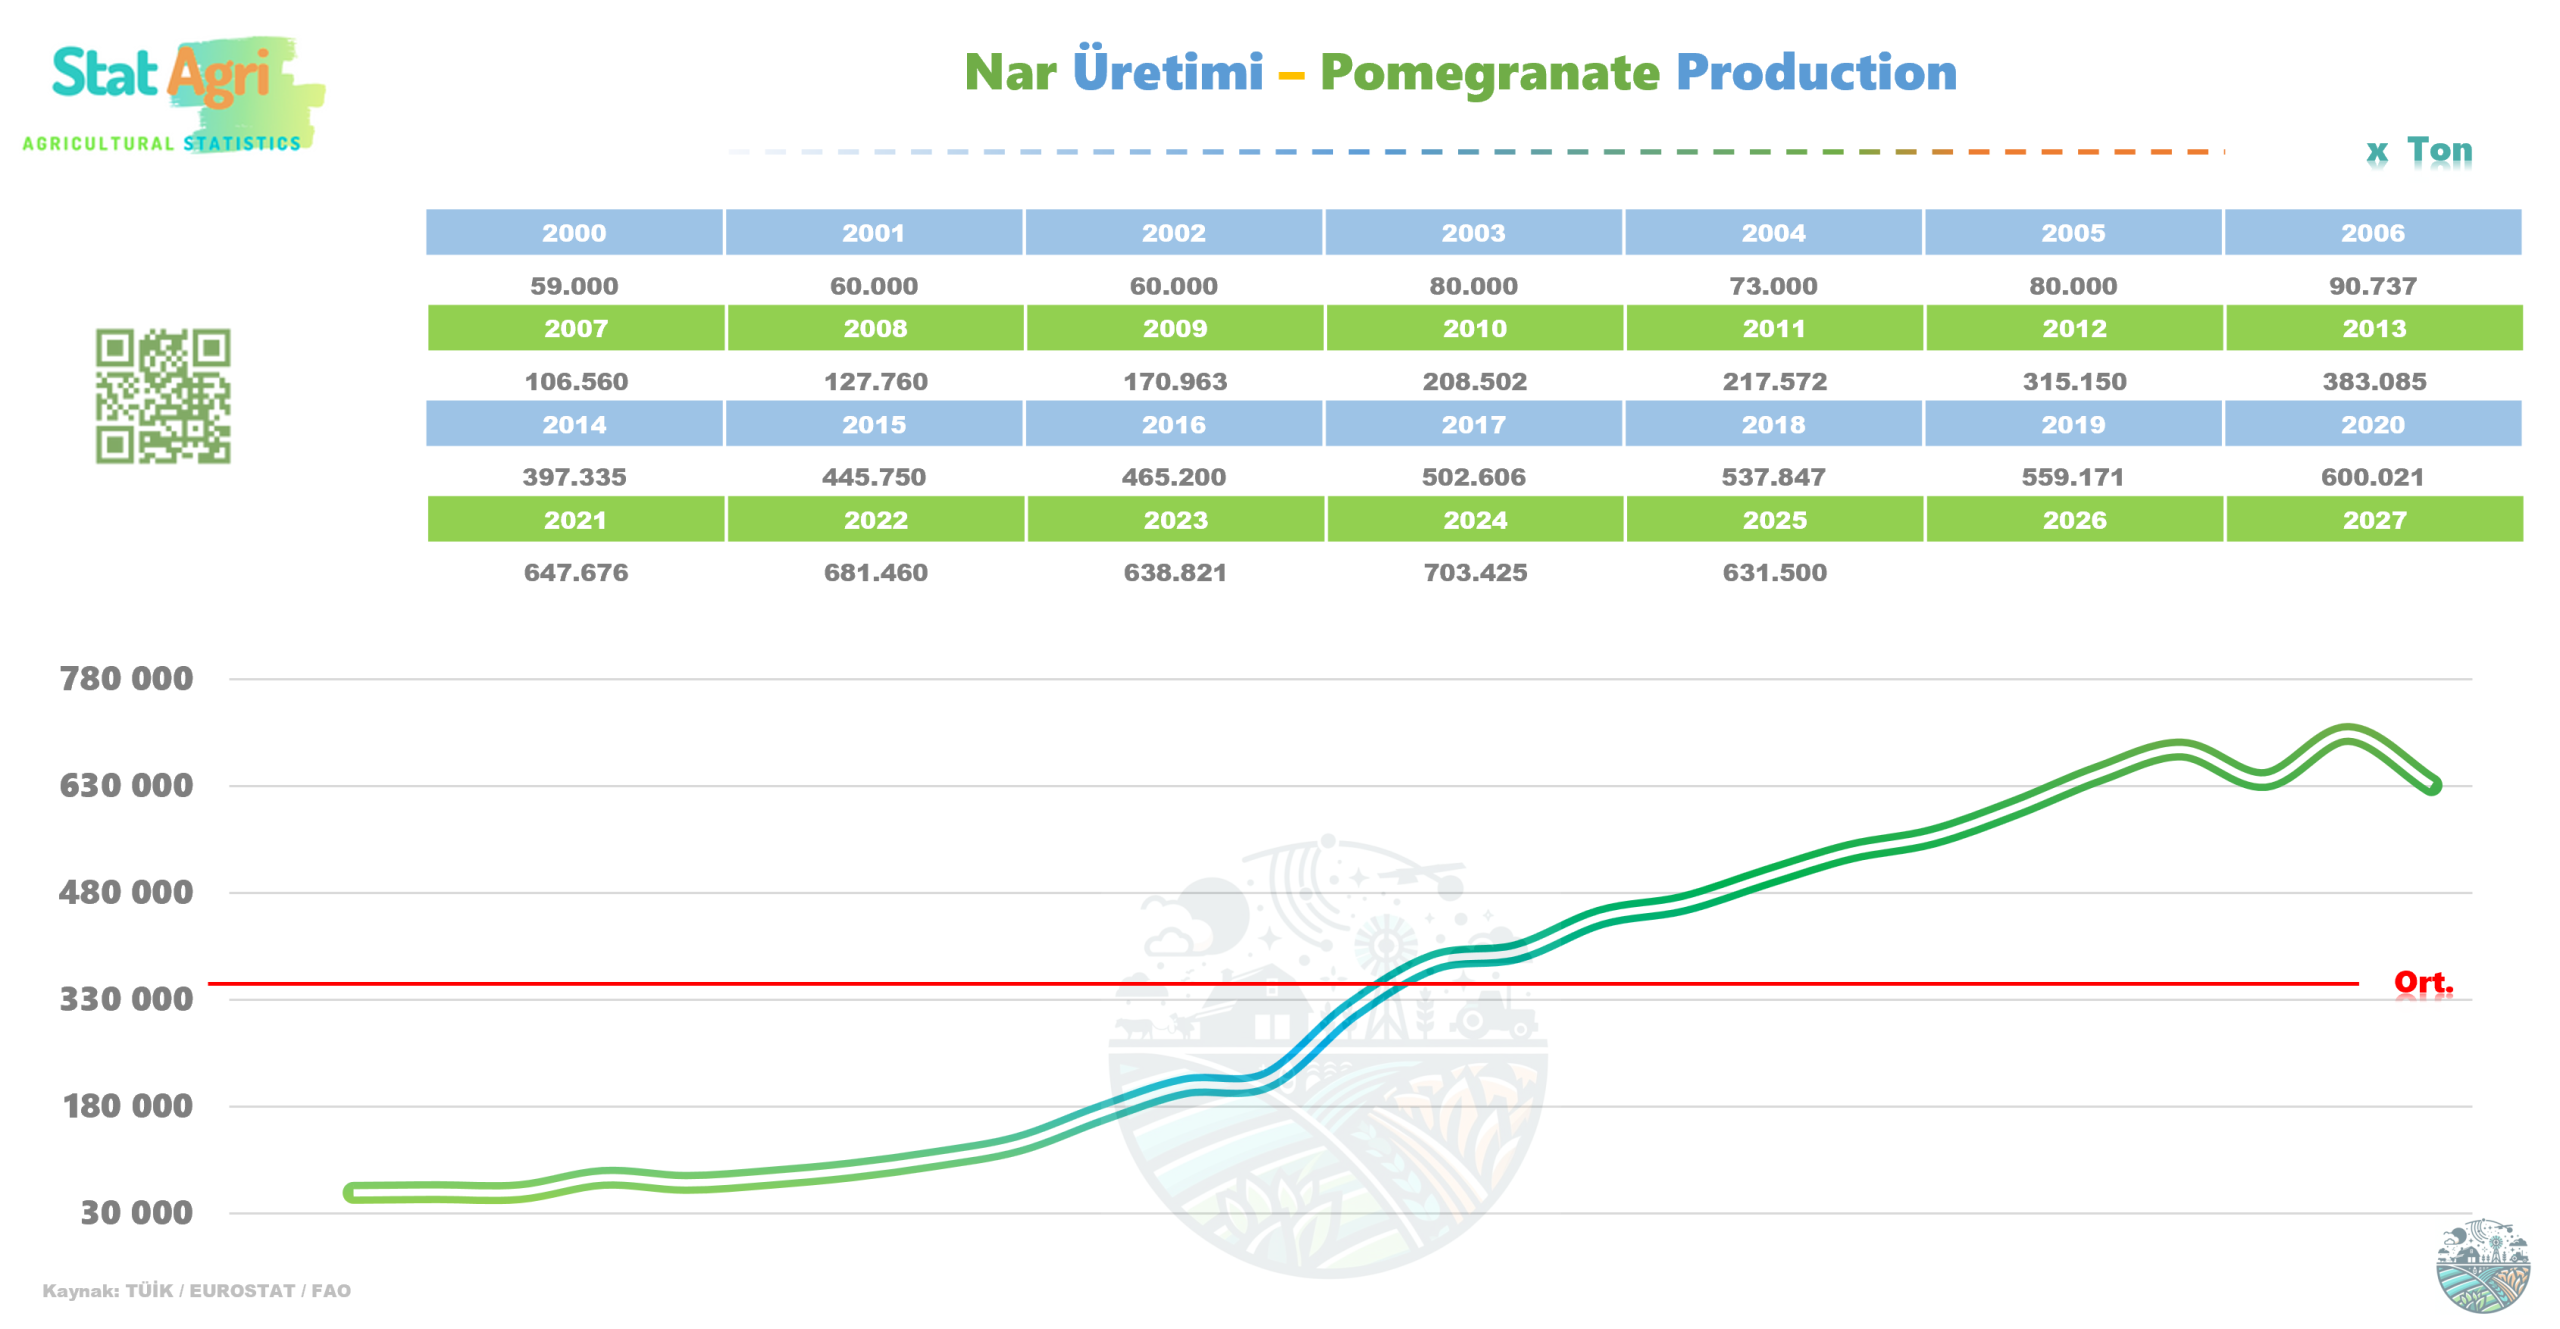Image resolution: width=2560 pixels, height=1329 pixels.
Task: Click the 2024 green header cell
Action: pyautogui.click(x=1474, y=520)
